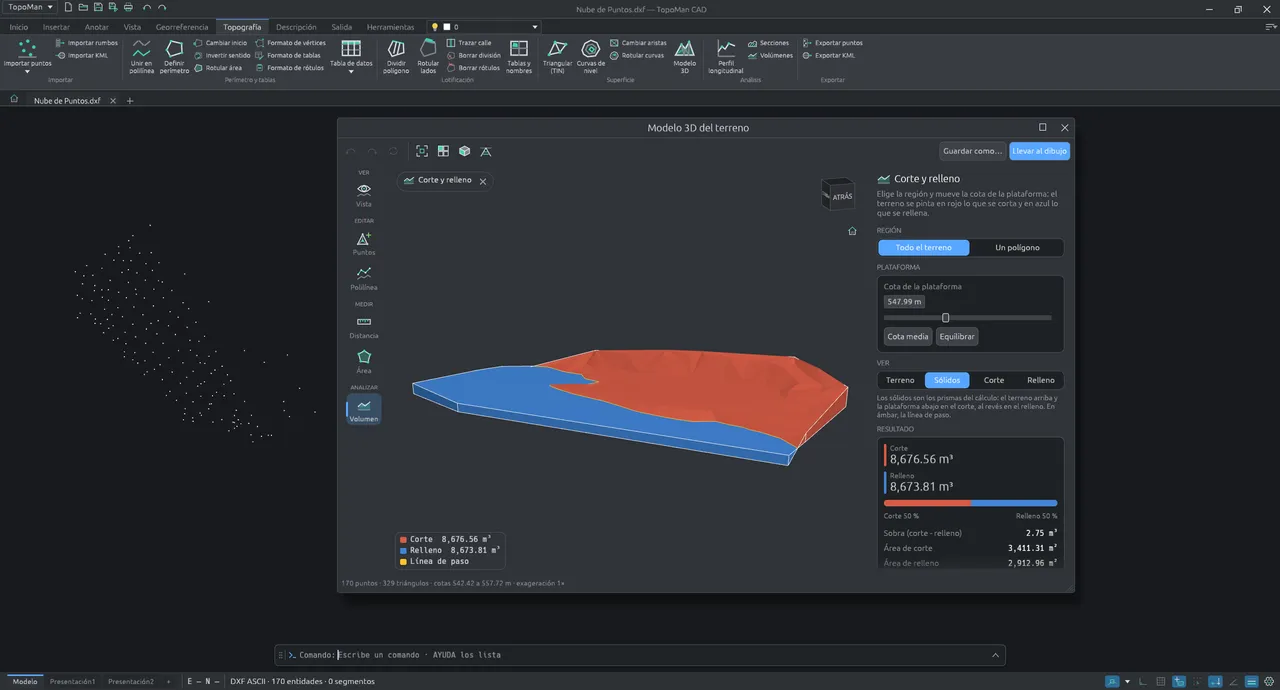Image resolution: width=1280 pixels, height=690 pixels.
Task: Switch to Presentación1 layout tab
Action: [73, 681]
